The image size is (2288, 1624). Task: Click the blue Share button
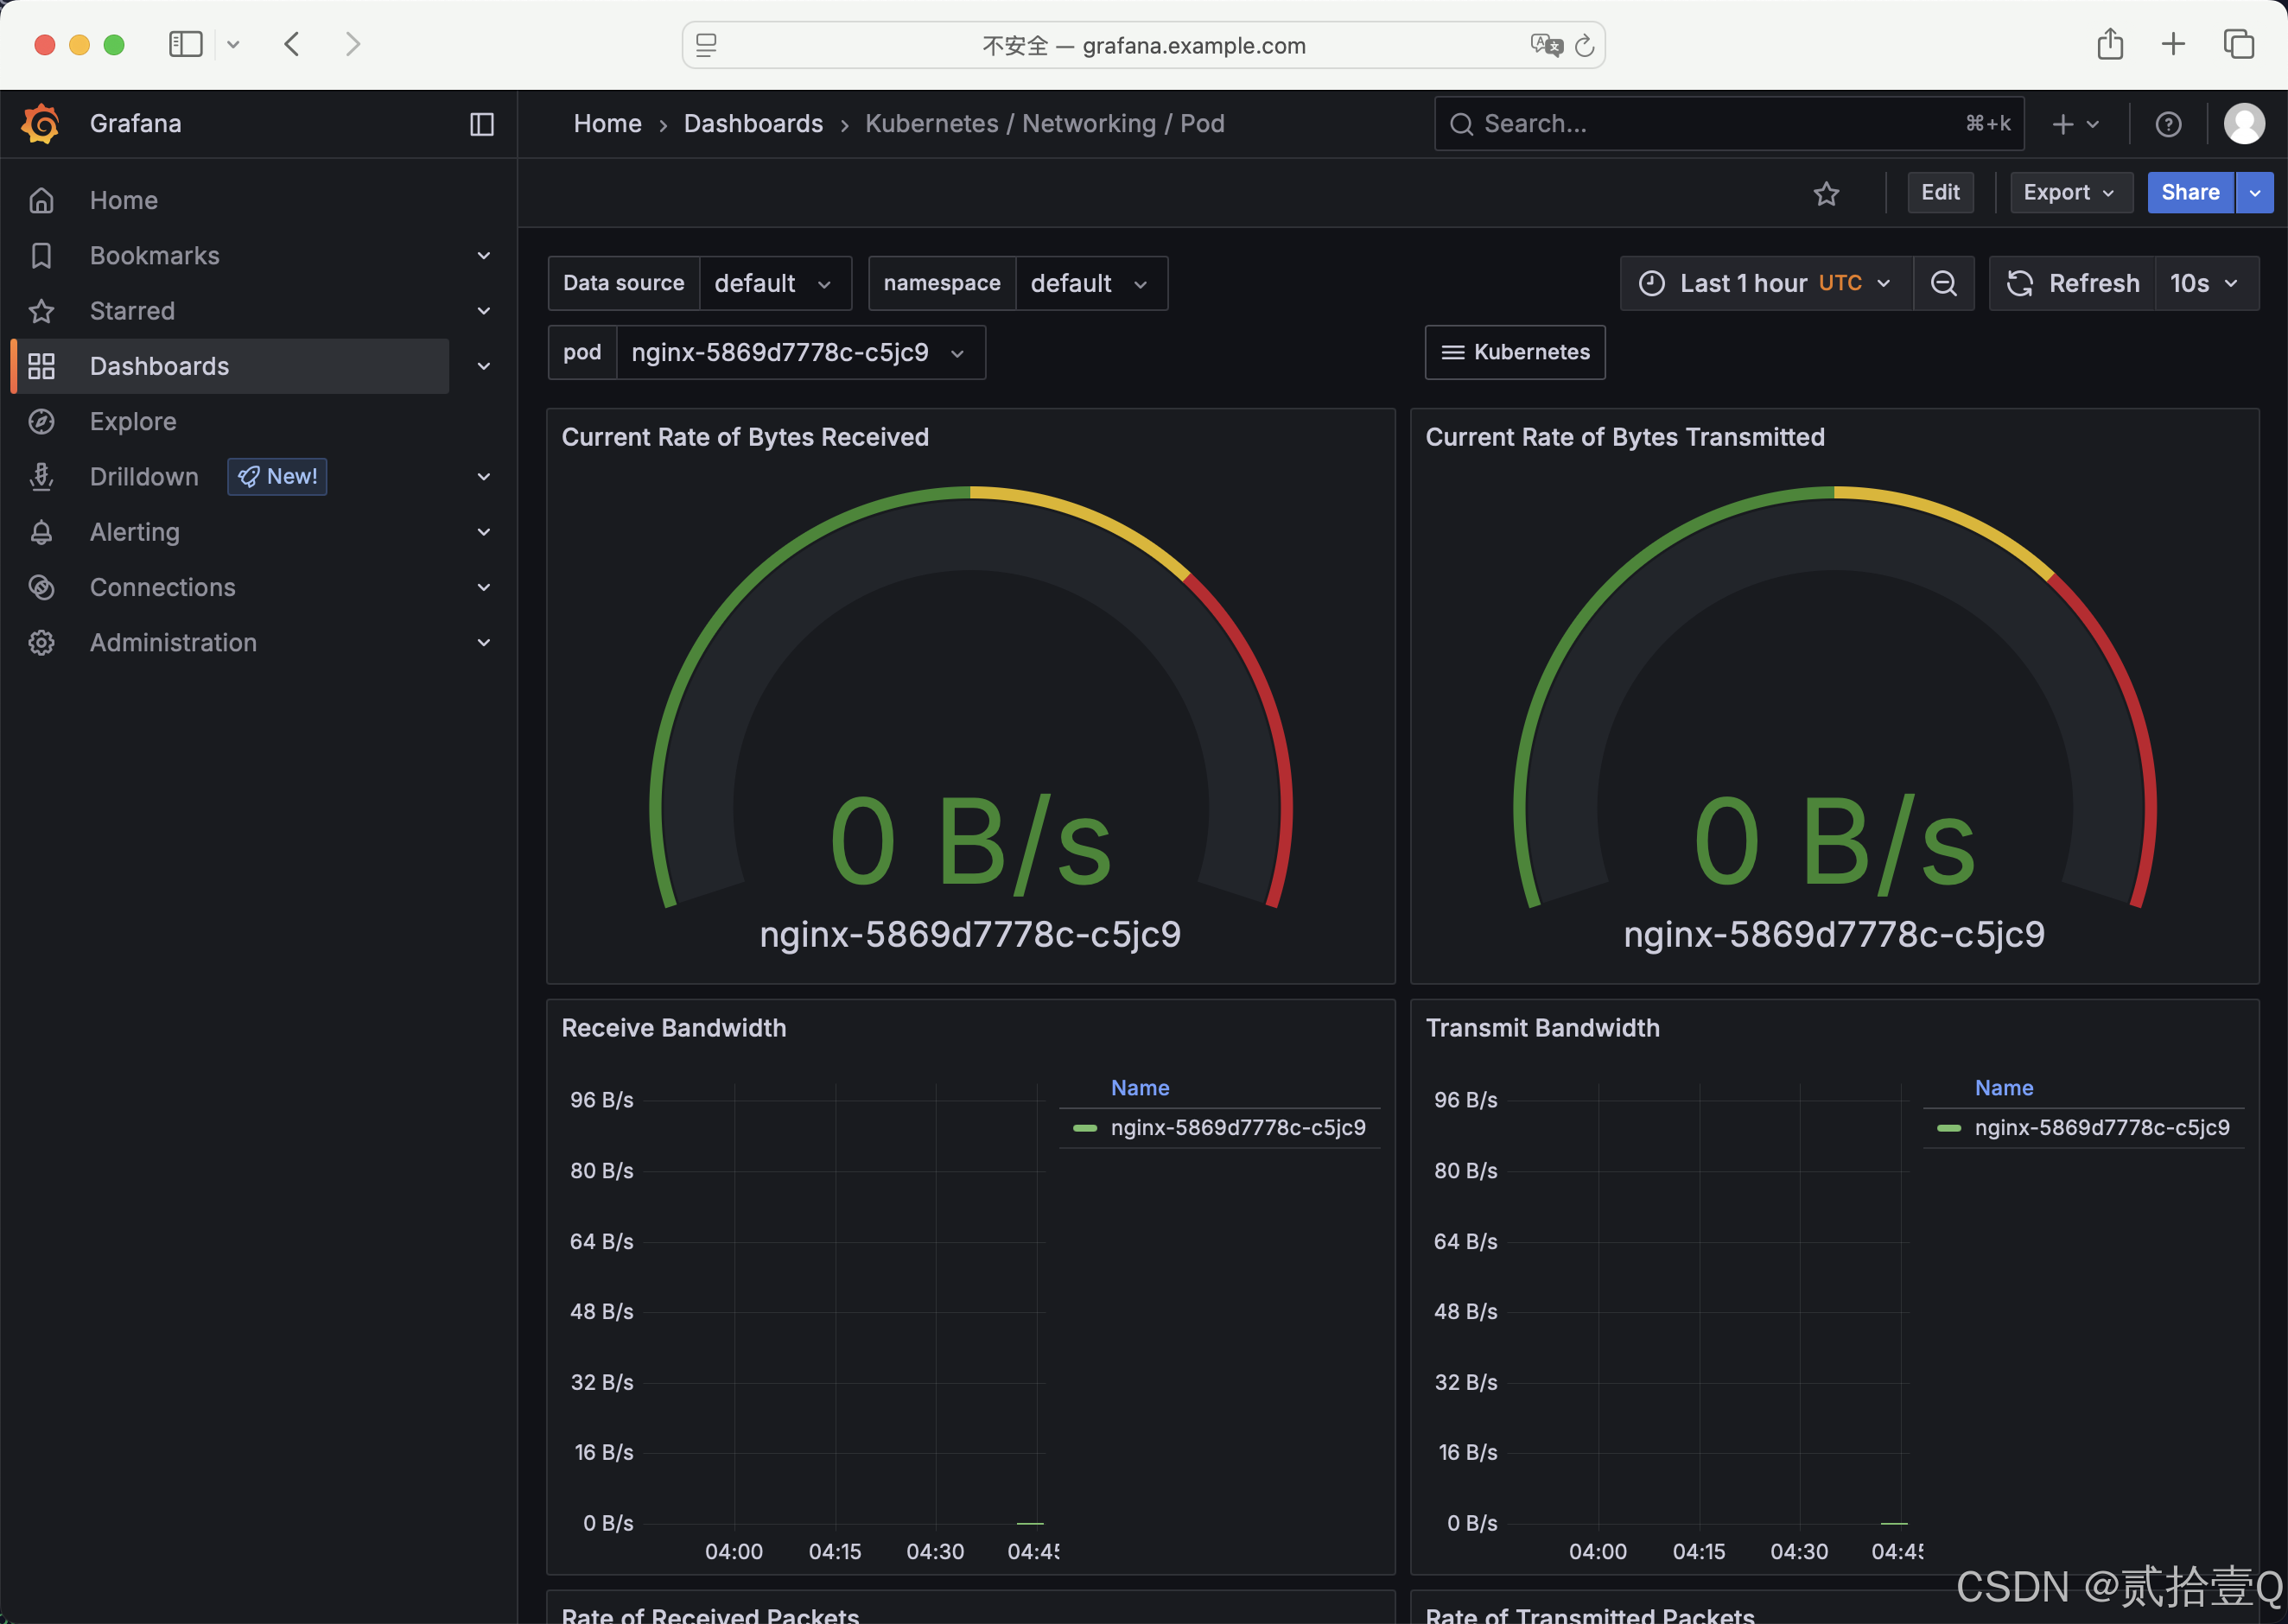(x=2189, y=192)
